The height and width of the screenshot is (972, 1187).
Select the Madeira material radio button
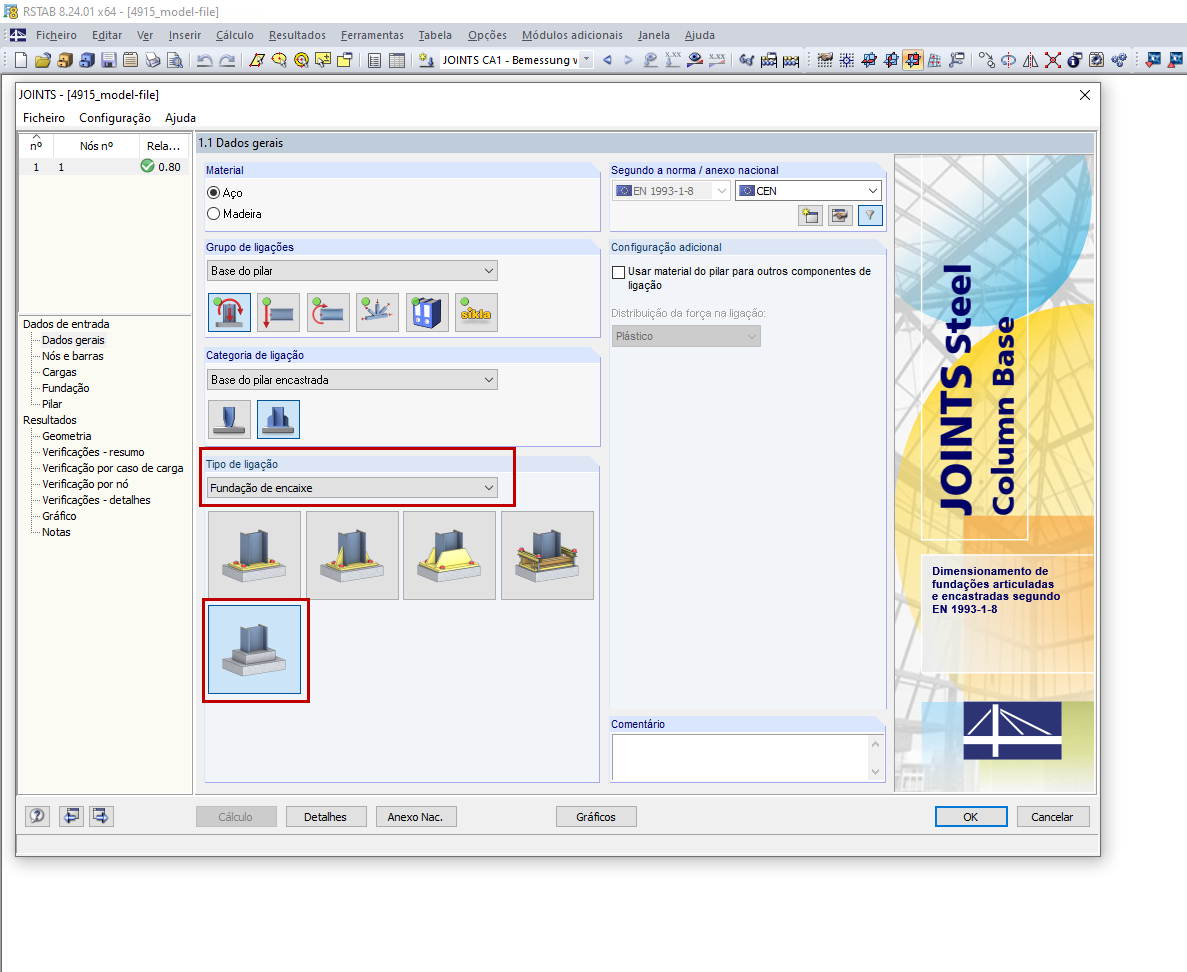(x=213, y=214)
